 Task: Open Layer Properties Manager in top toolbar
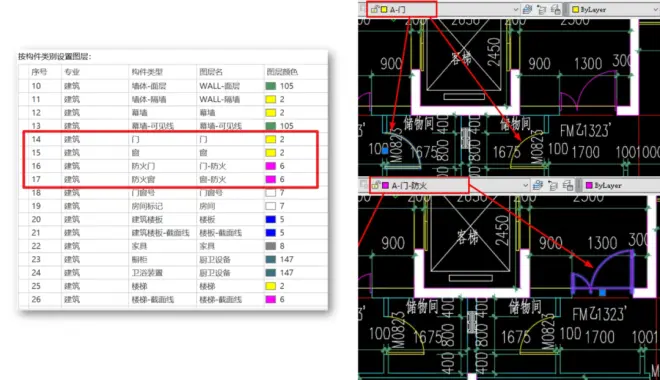point(527,9)
